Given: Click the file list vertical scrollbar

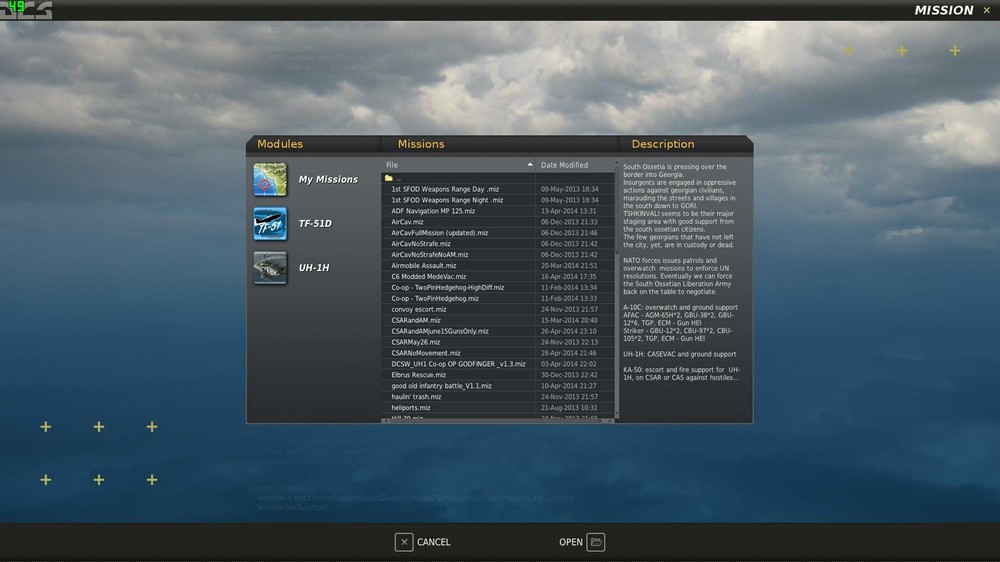Looking at the screenshot, I should [x=617, y=290].
